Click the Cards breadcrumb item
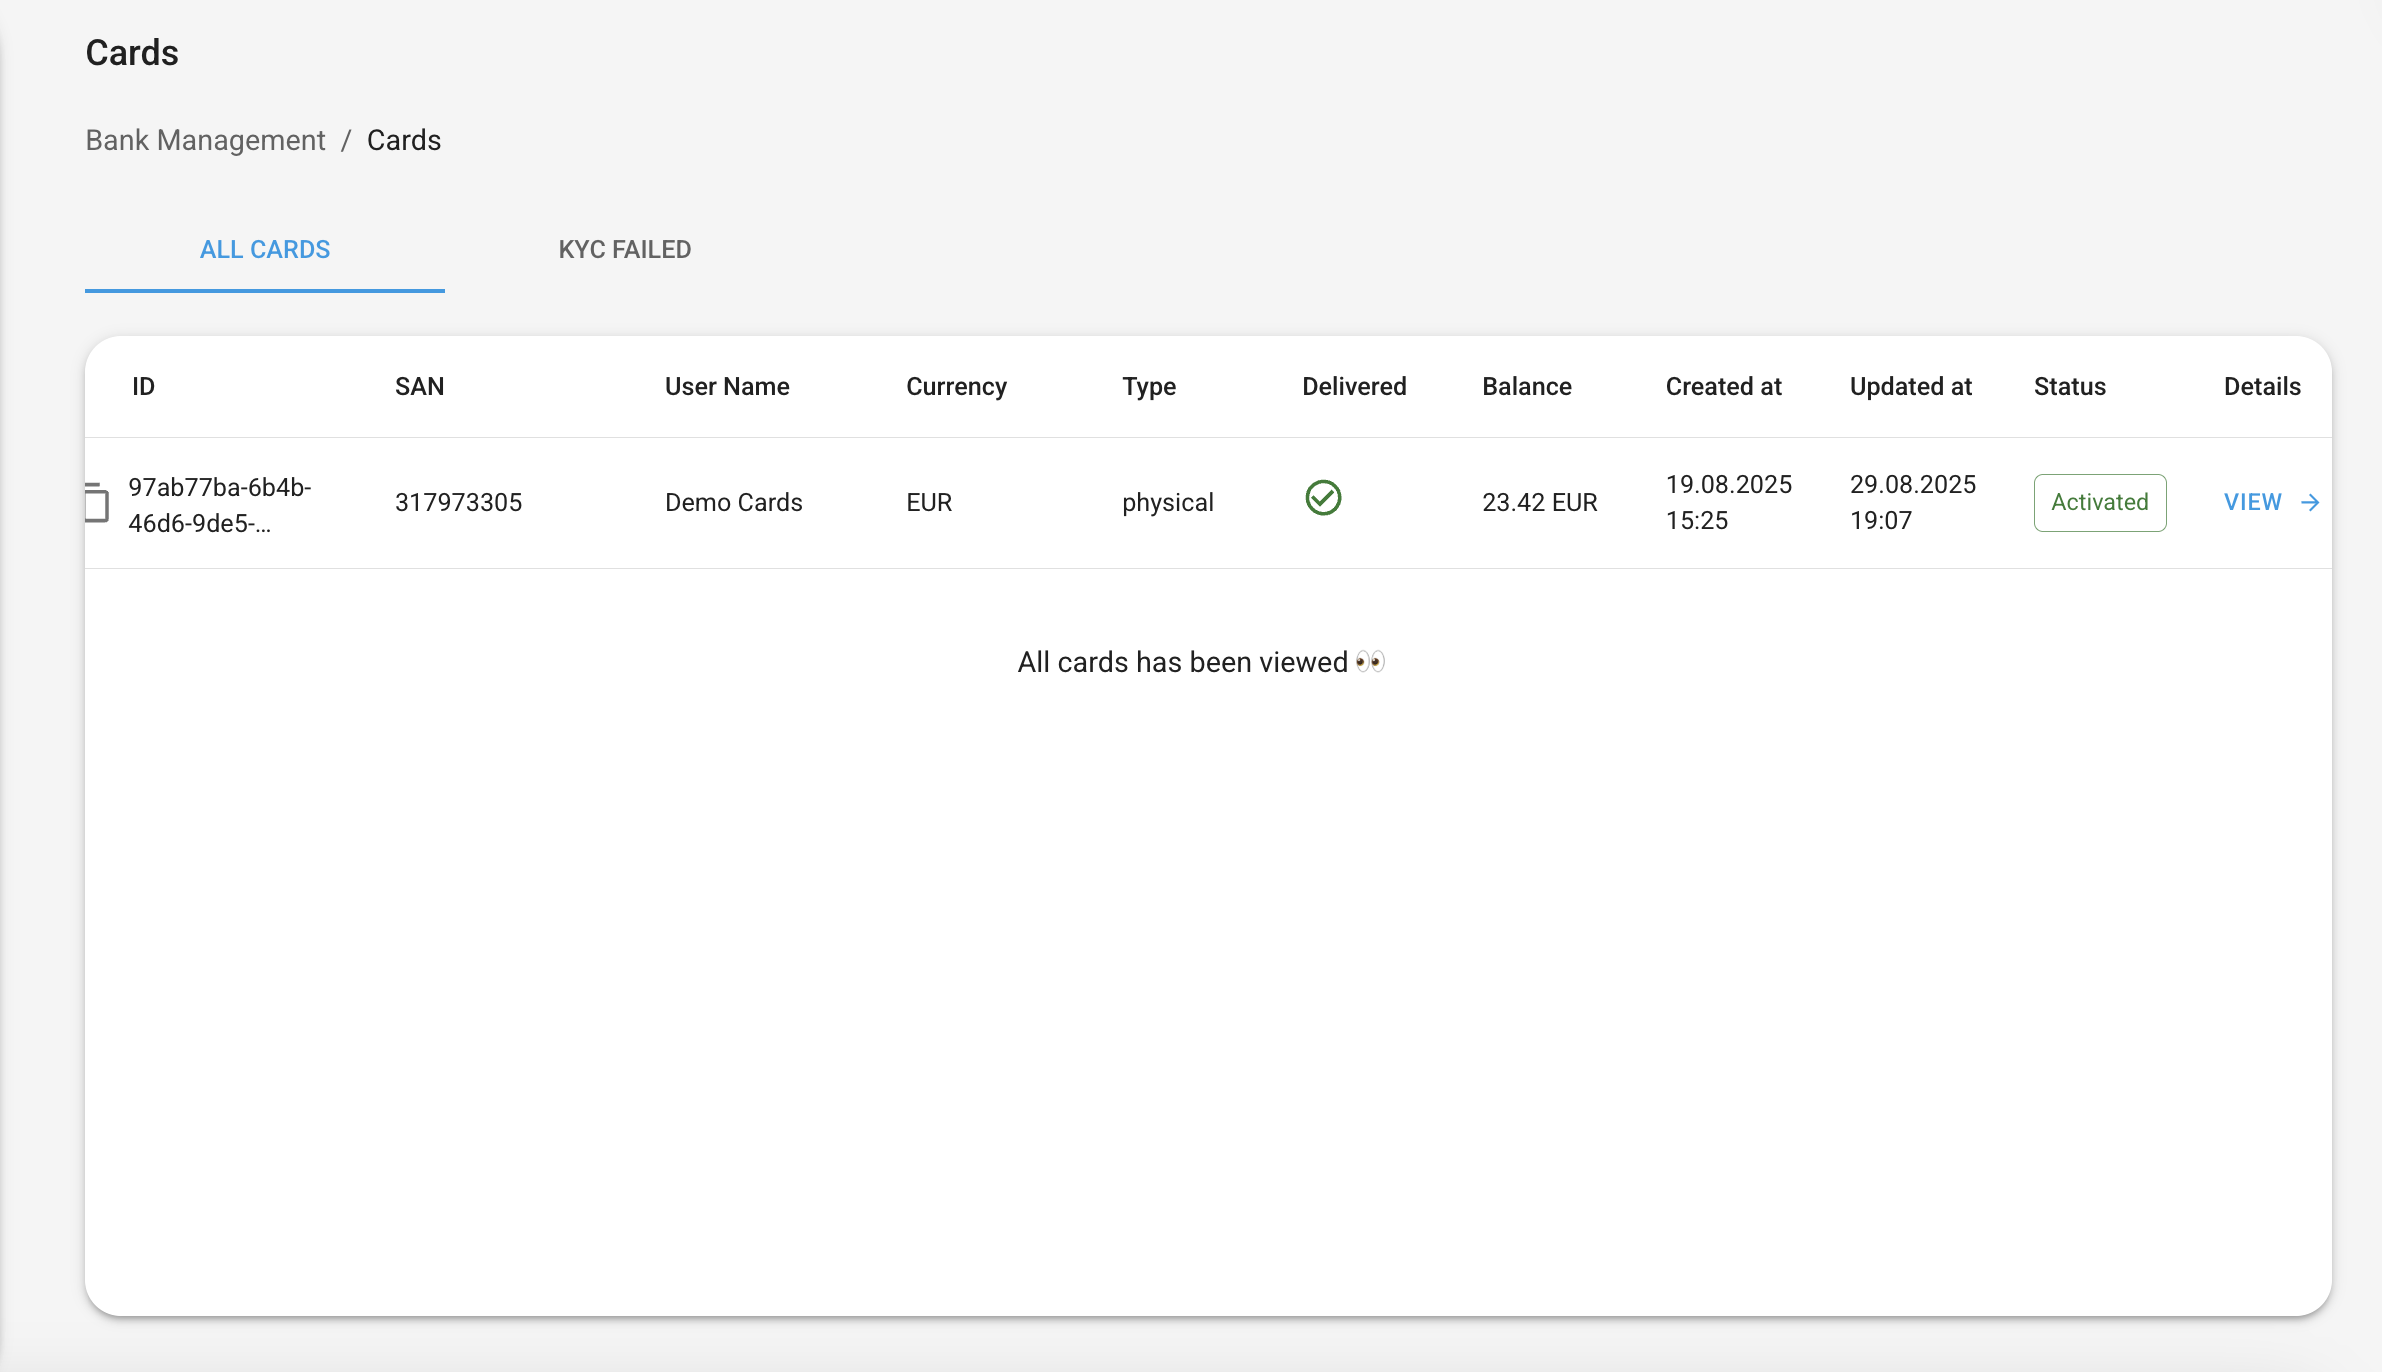 pyautogui.click(x=404, y=140)
